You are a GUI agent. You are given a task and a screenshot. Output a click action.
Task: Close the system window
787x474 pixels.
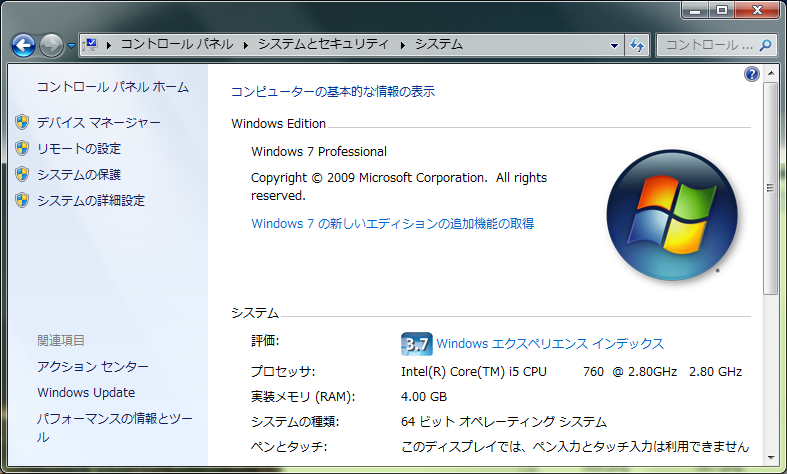[757, 10]
